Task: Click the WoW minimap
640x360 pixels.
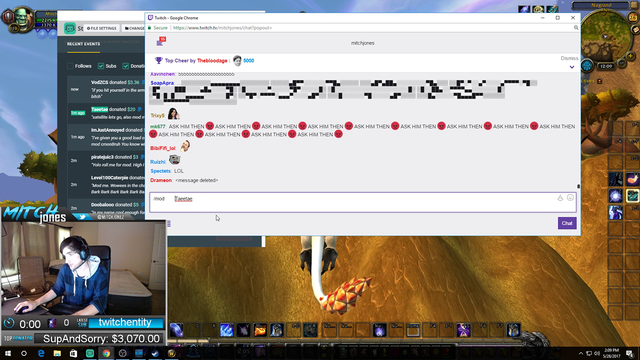Action: click(607, 36)
